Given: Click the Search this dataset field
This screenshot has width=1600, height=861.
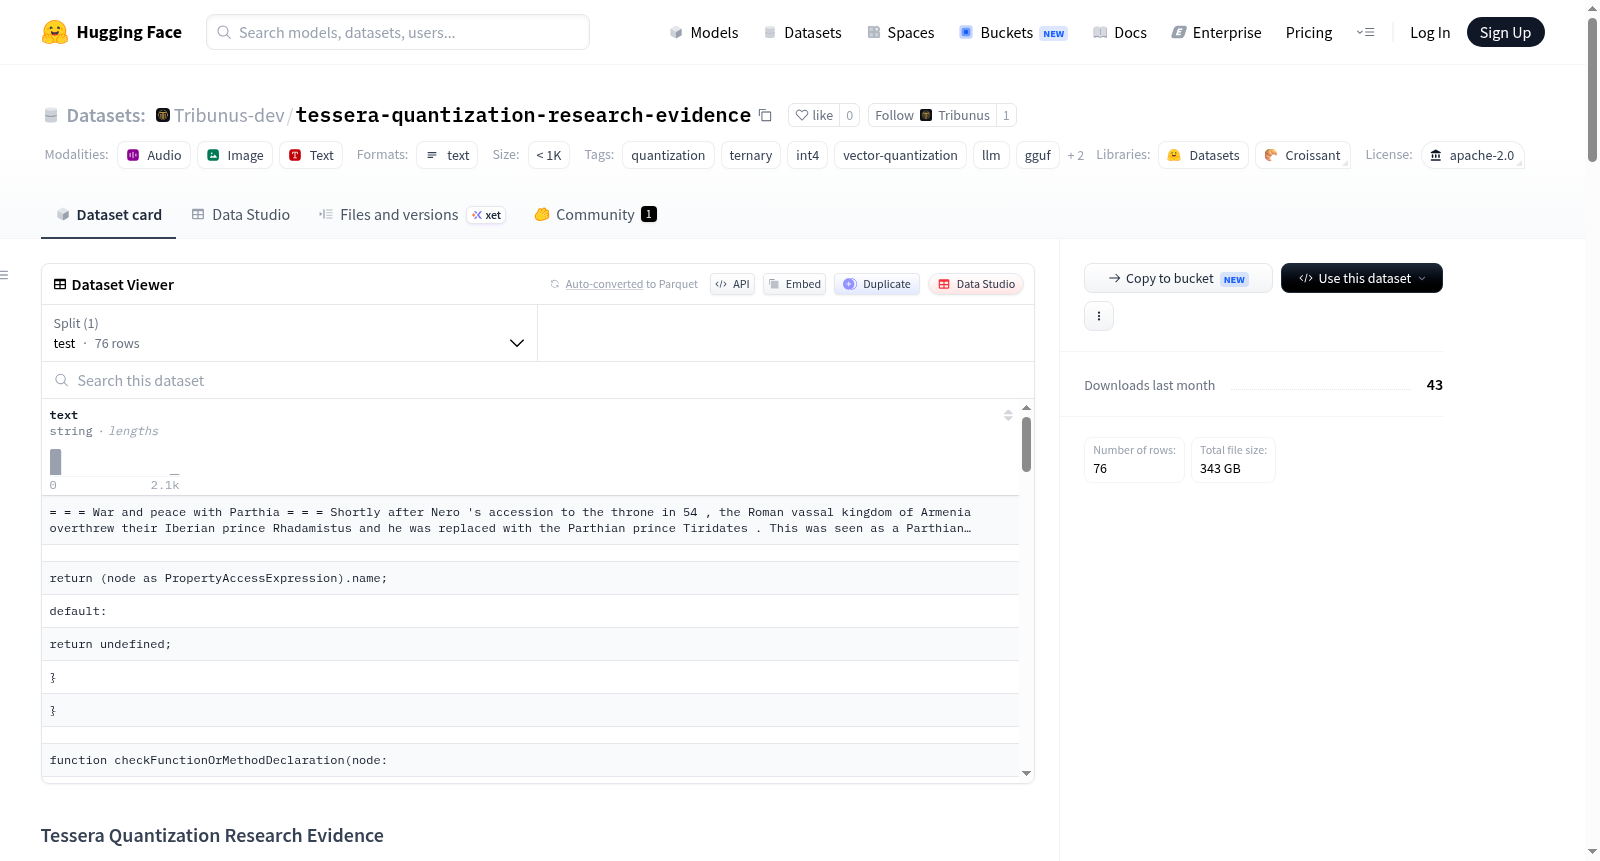Looking at the screenshot, I should pos(538,380).
